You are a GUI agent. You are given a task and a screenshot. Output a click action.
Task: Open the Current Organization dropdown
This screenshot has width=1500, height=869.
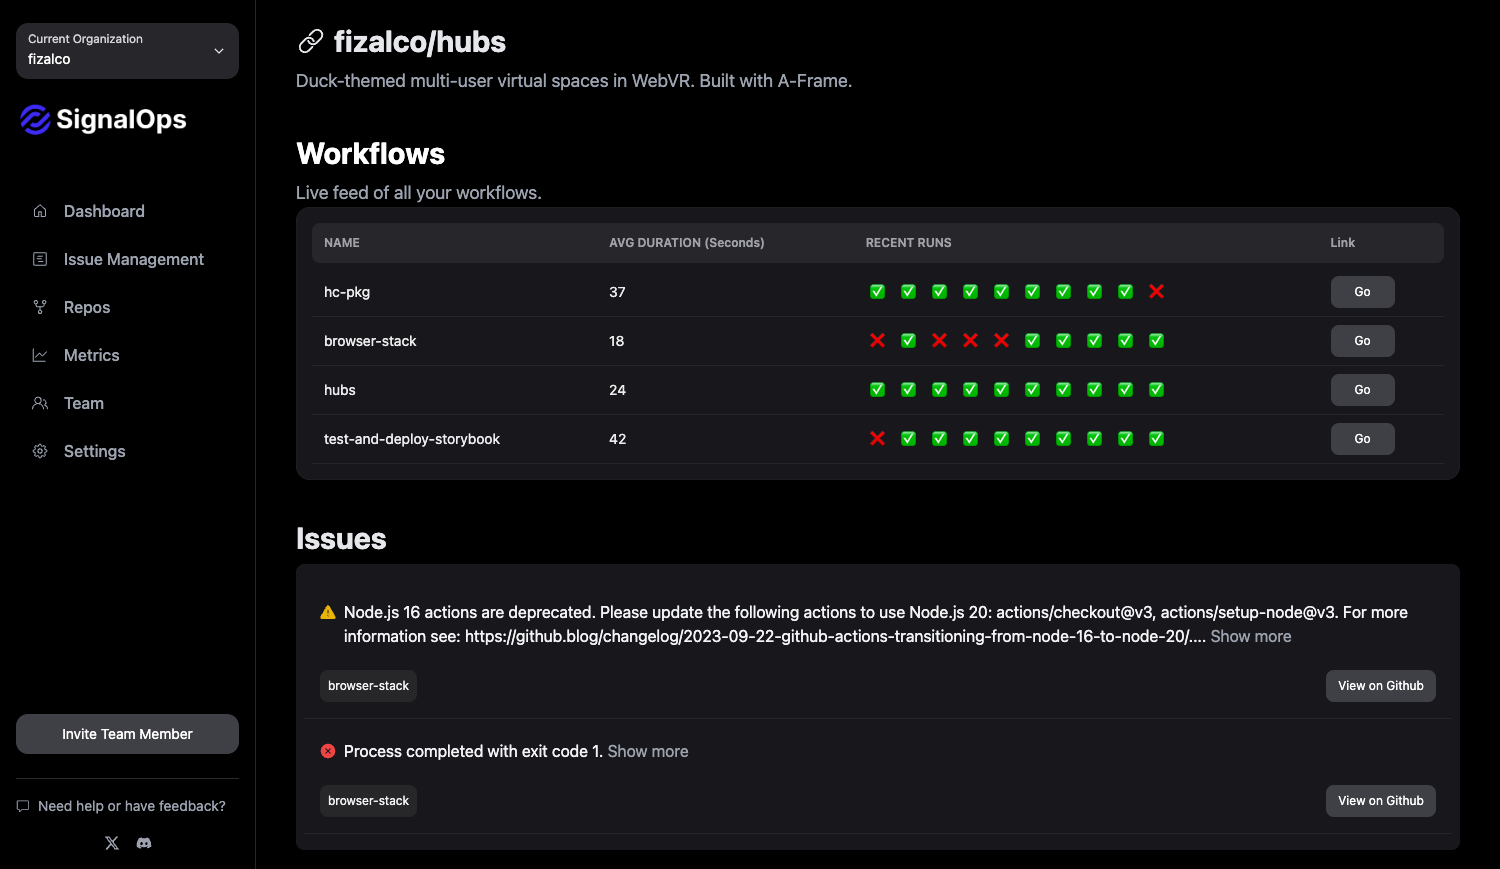click(x=127, y=51)
